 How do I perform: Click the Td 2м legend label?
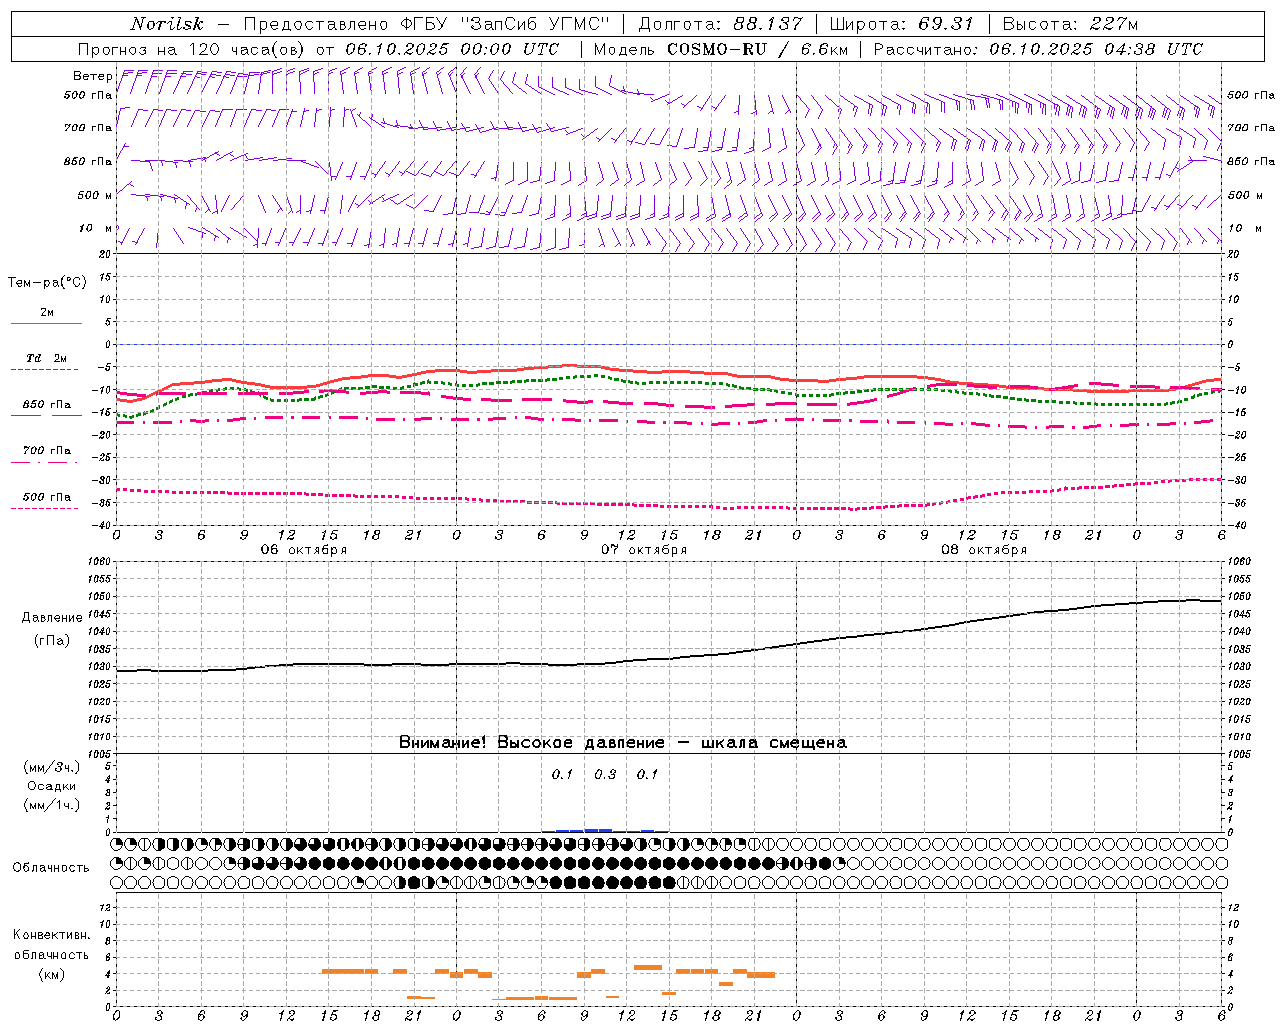[x=47, y=358]
